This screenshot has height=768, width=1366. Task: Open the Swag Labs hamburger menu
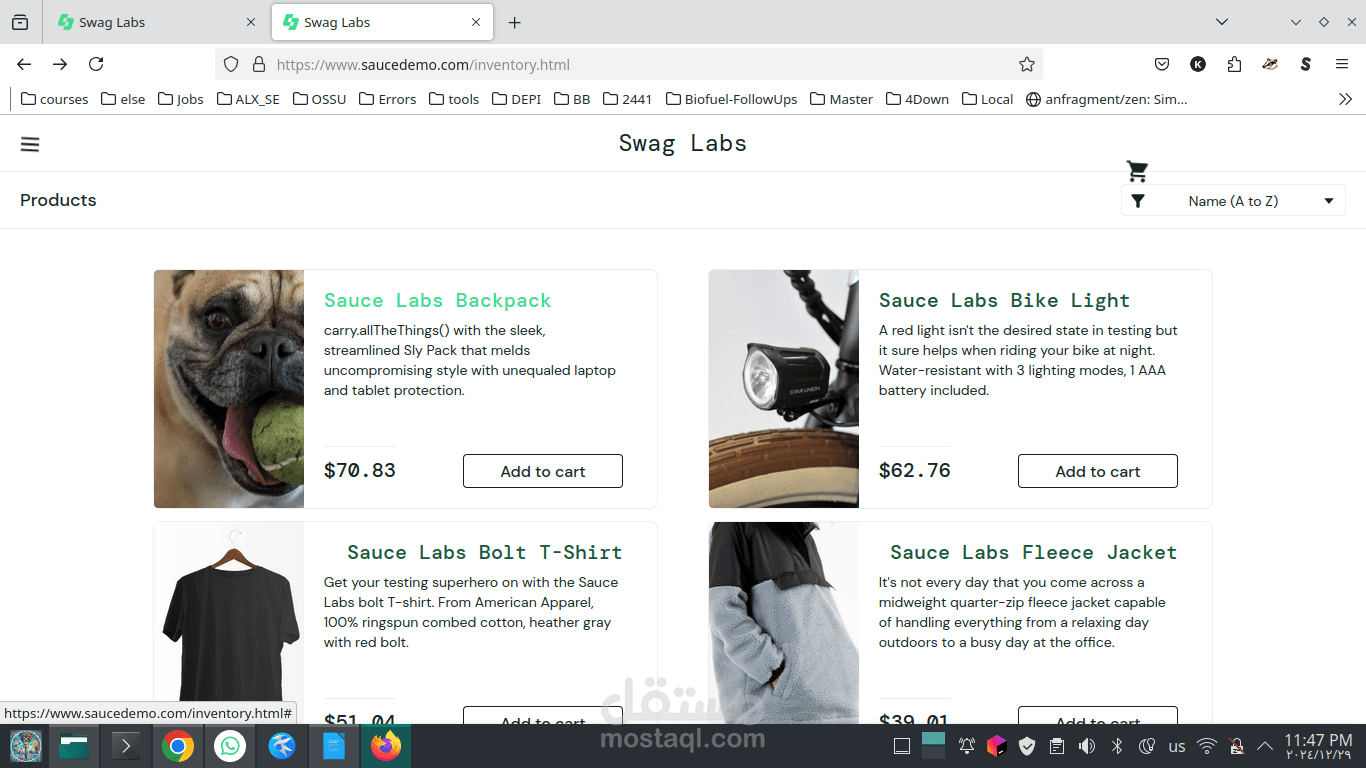(30, 144)
